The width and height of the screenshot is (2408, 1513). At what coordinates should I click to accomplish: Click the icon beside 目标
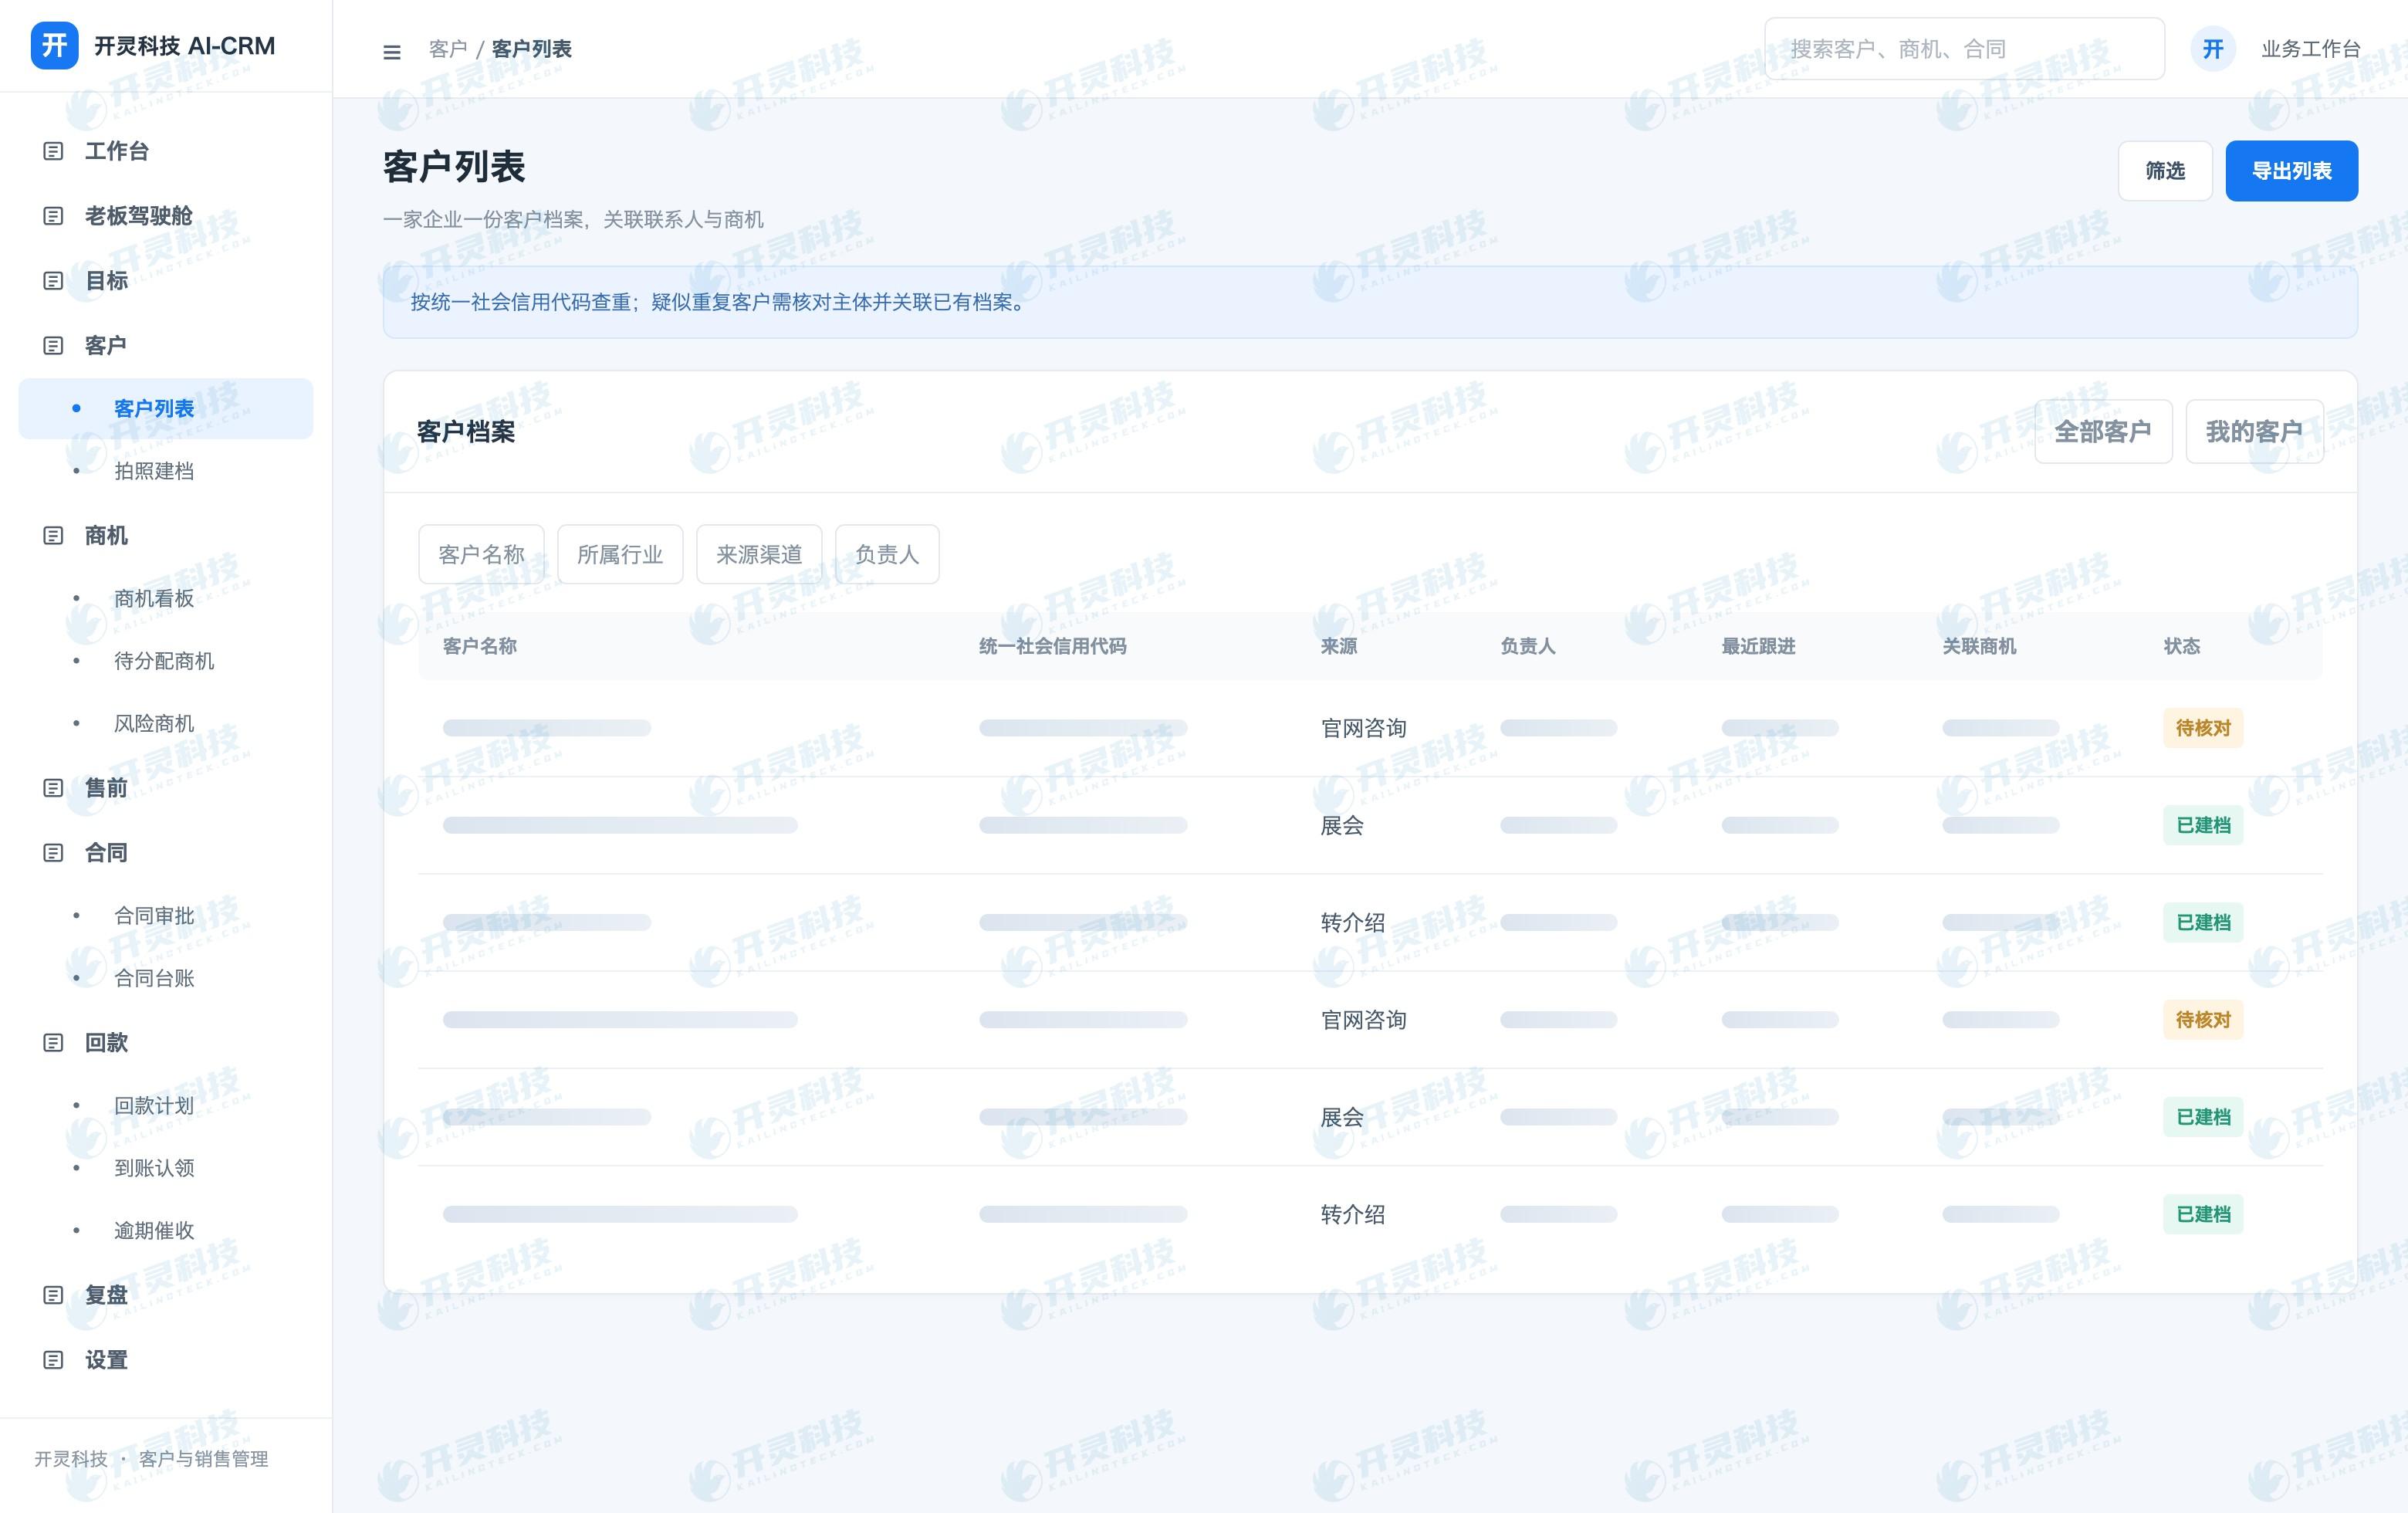[54, 281]
